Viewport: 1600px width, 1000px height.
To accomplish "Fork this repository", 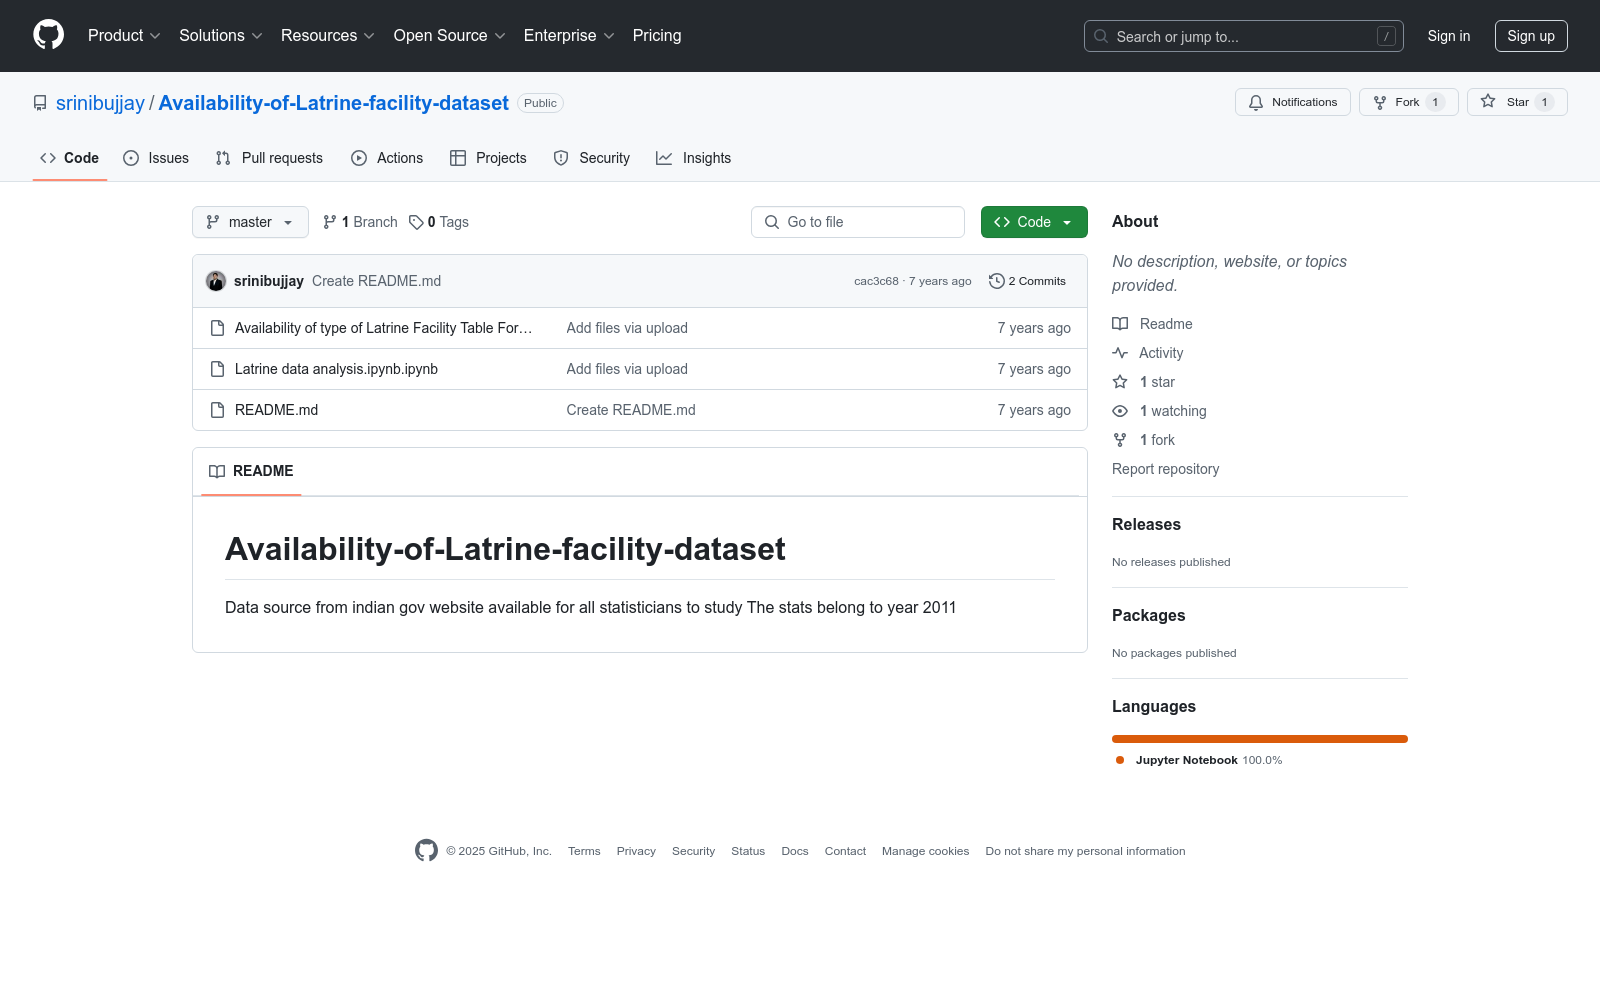I will click(1408, 102).
